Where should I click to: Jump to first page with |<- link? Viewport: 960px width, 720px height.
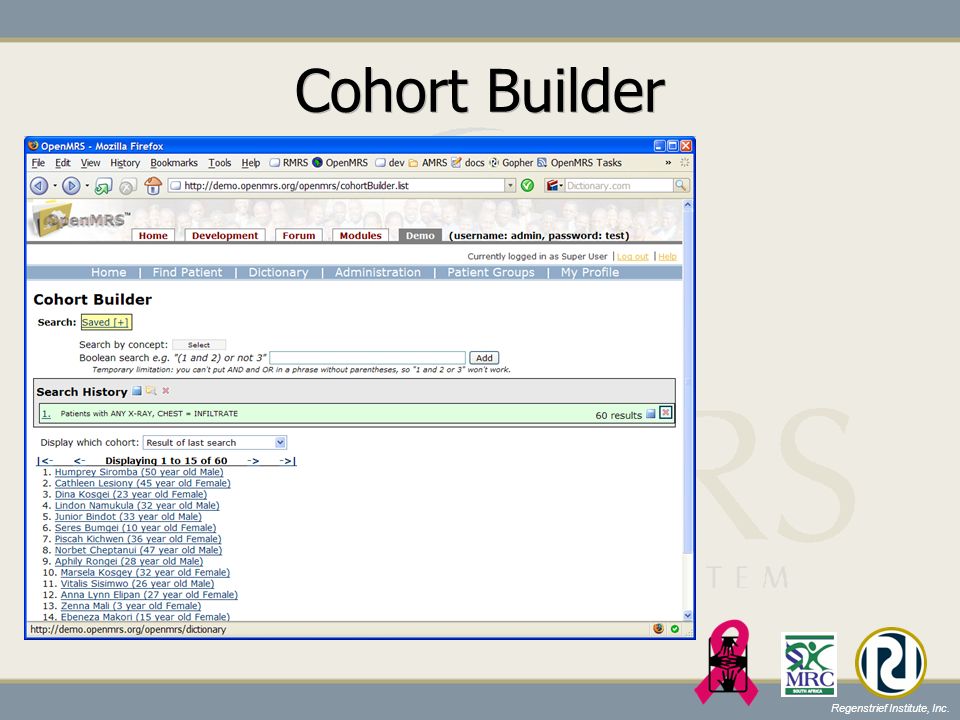(x=45, y=461)
